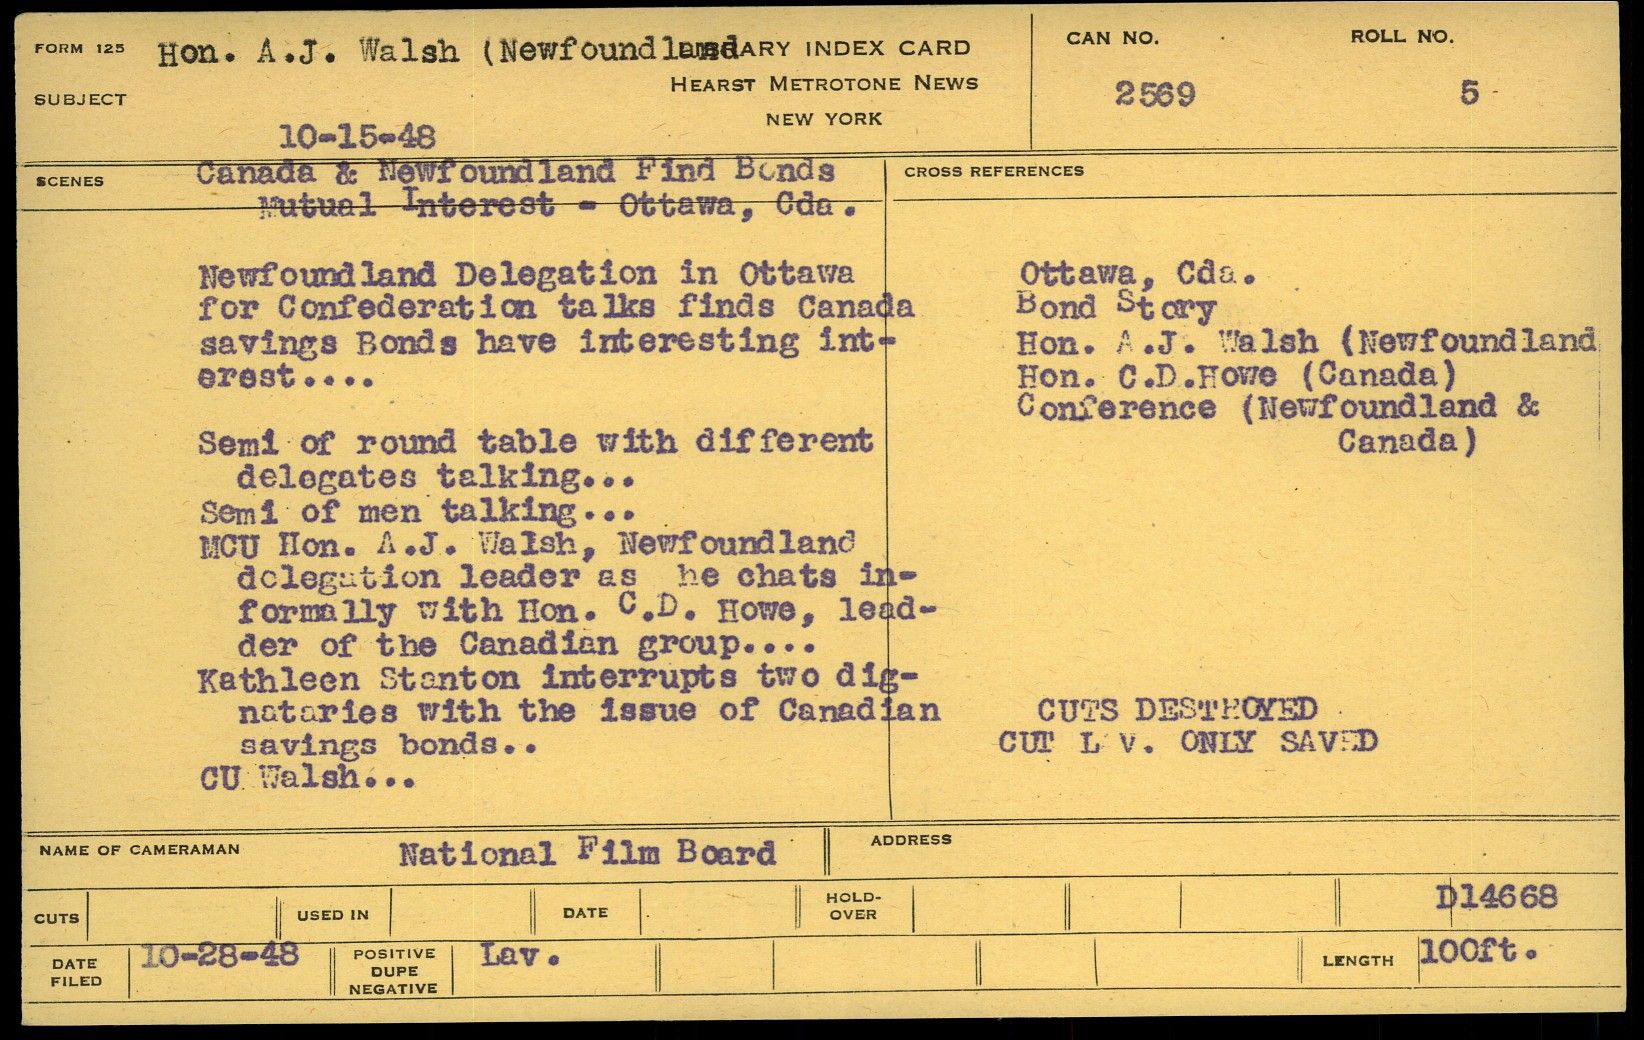
Task: Click the 'CROSS REFERENCES' header
Action: (993, 172)
